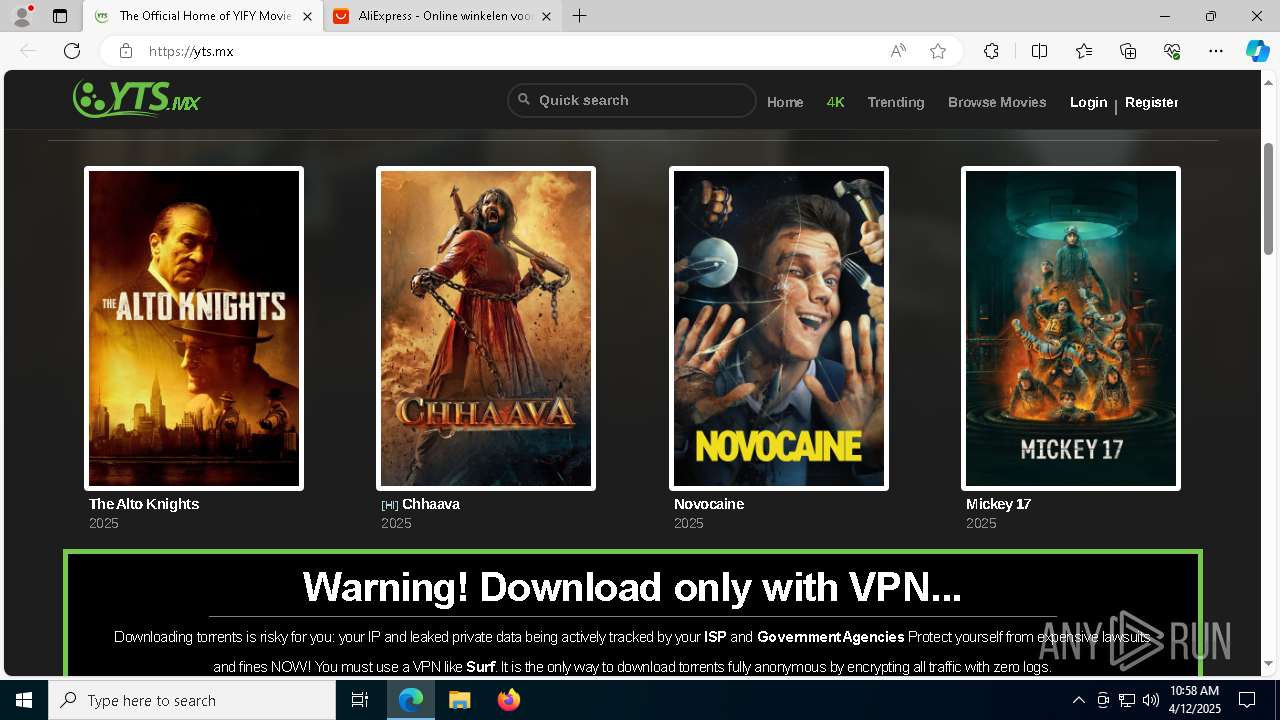The width and height of the screenshot is (1280, 720).
Task: Open the Trending nav link
Action: click(896, 102)
